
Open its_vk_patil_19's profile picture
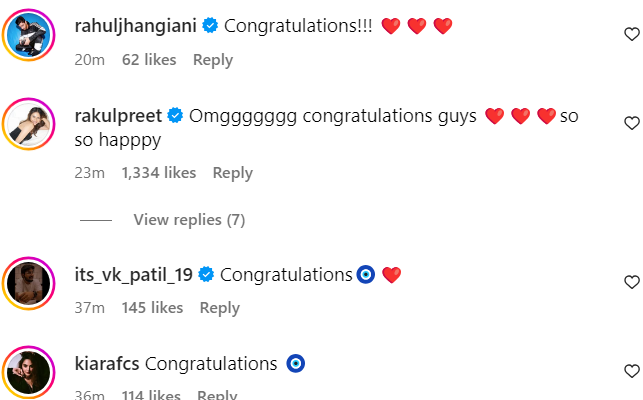click(x=29, y=283)
